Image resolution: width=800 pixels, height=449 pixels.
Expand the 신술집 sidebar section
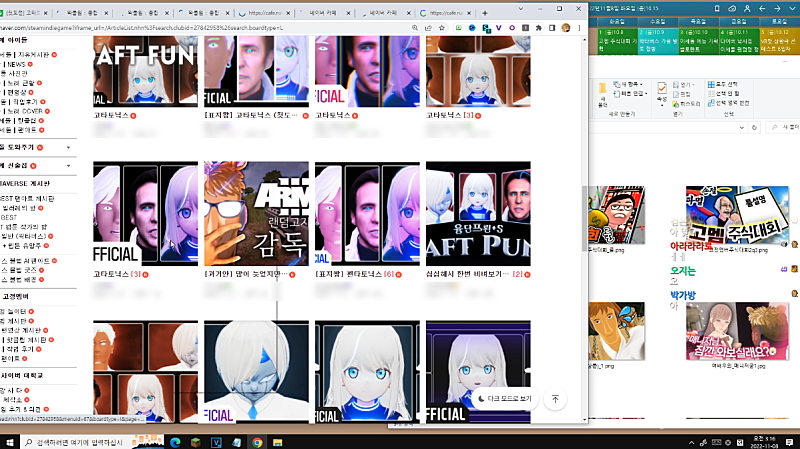click(x=68, y=166)
